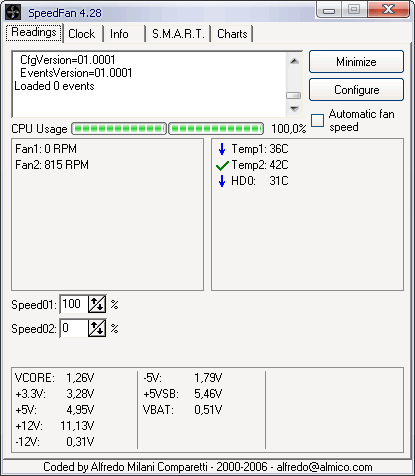
Task: Enable the Automatic fan speed checkbox
Action: pyautogui.click(x=317, y=120)
